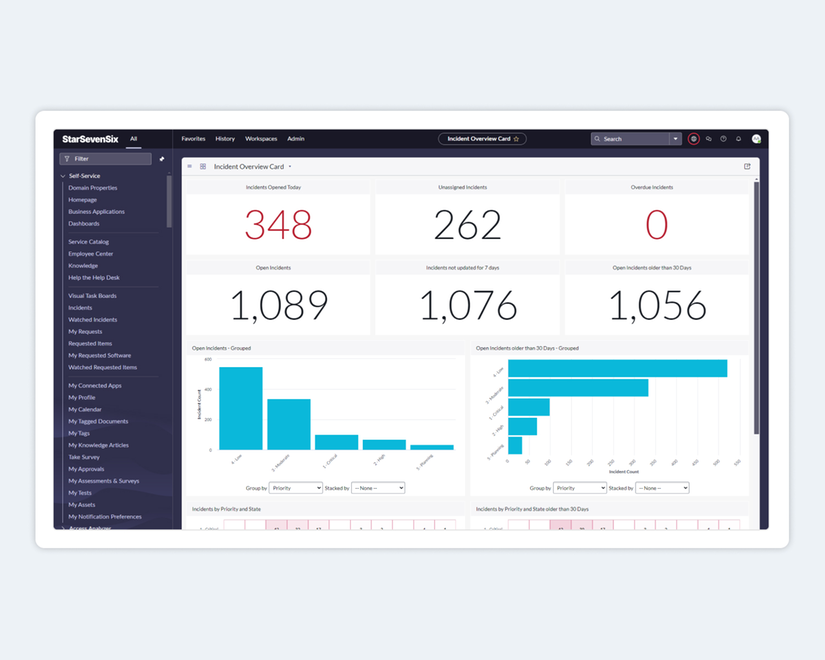Image resolution: width=825 pixels, height=660 pixels.
Task: Open the dashboard share/export icon
Action: coord(747,166)
